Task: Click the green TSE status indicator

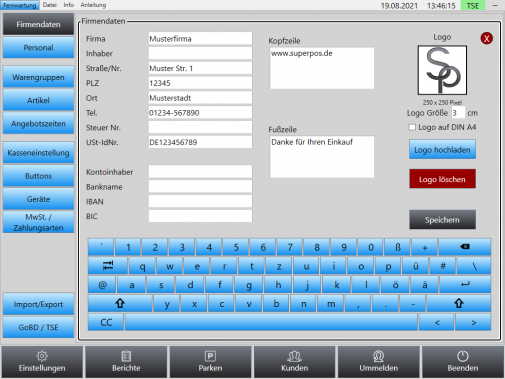Action: pos(473,5)
